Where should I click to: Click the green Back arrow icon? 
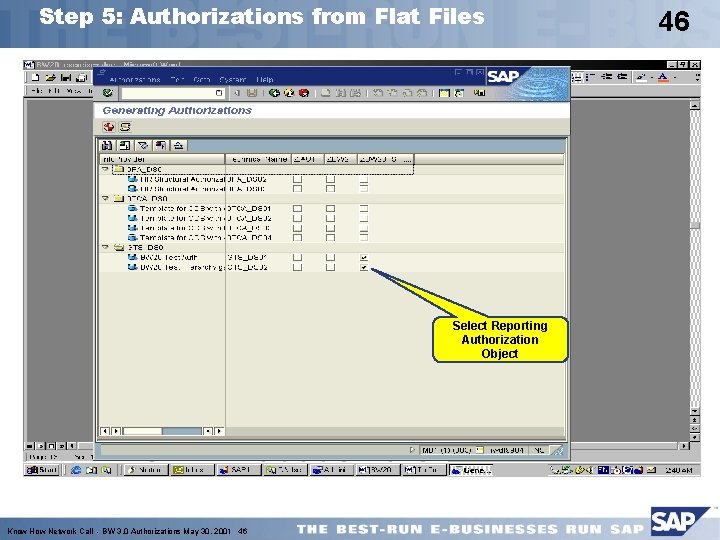click(x=274, y=93)
